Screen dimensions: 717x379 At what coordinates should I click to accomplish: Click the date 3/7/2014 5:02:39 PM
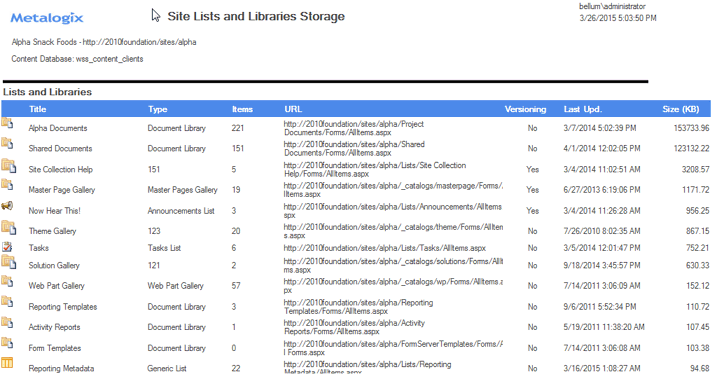[x=599, y=128]
